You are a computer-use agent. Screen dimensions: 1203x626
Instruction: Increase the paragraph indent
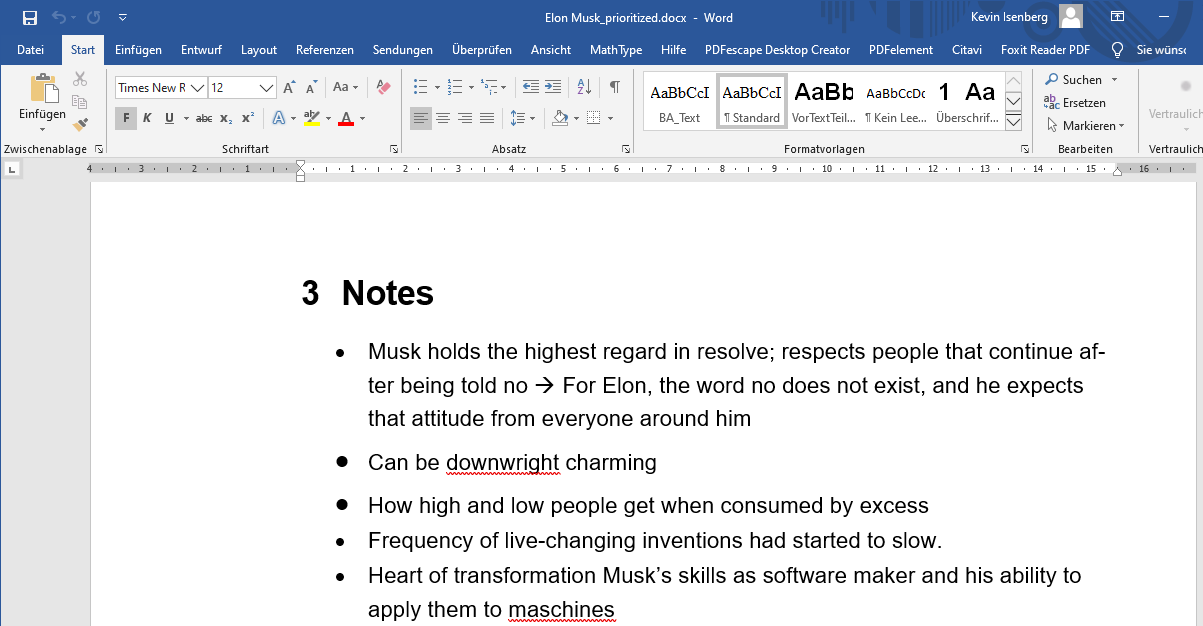[x=551, y=88]
